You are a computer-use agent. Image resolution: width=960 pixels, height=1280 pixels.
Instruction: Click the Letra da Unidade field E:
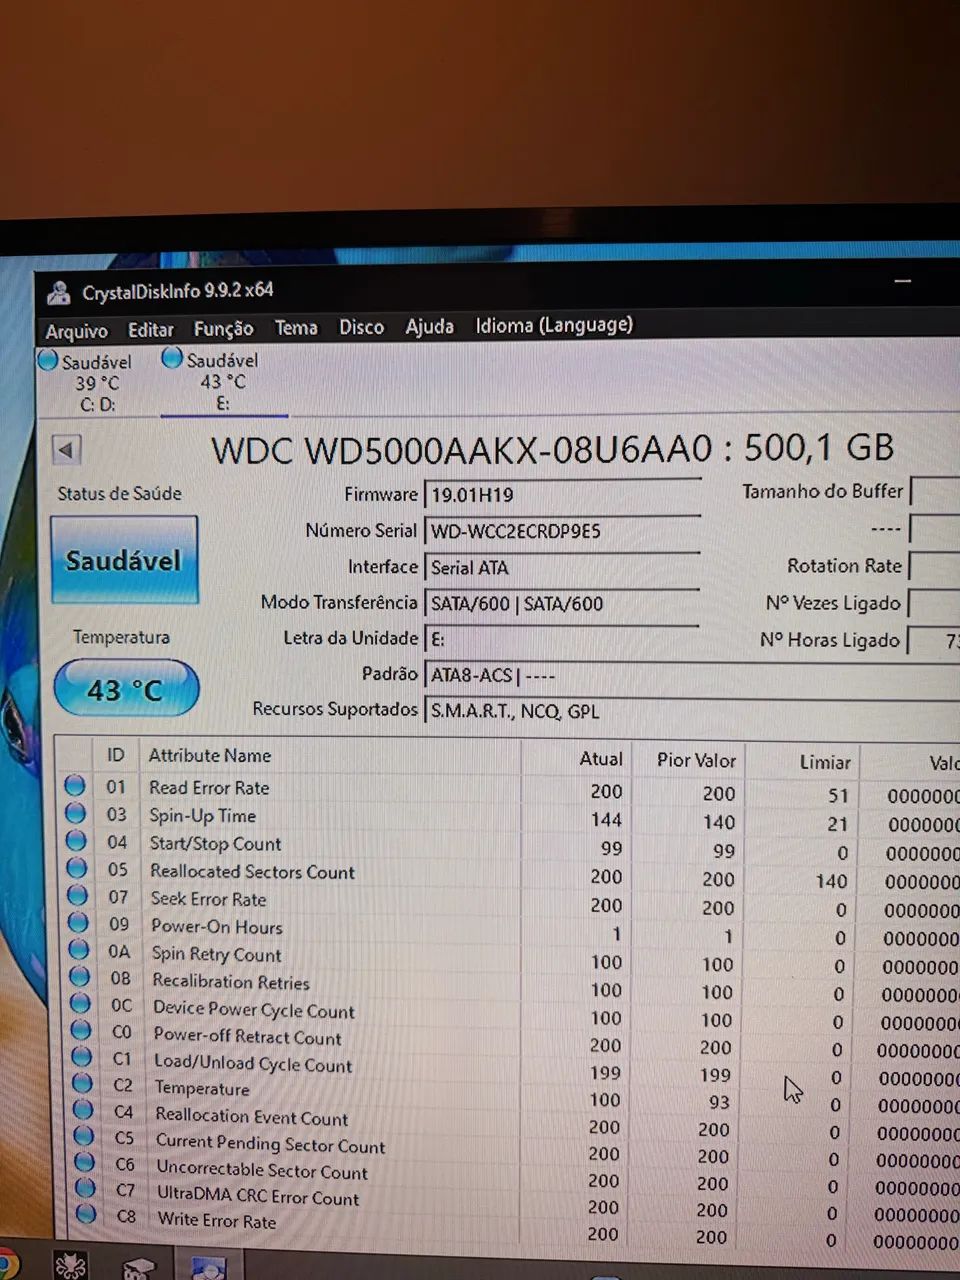click(562, 639)
